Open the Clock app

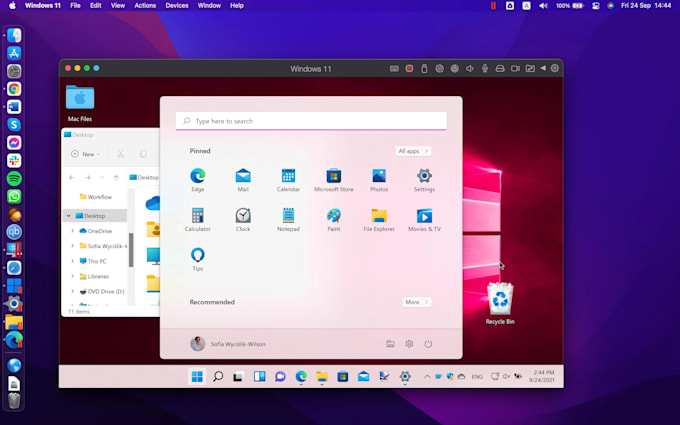coord(243,219)
